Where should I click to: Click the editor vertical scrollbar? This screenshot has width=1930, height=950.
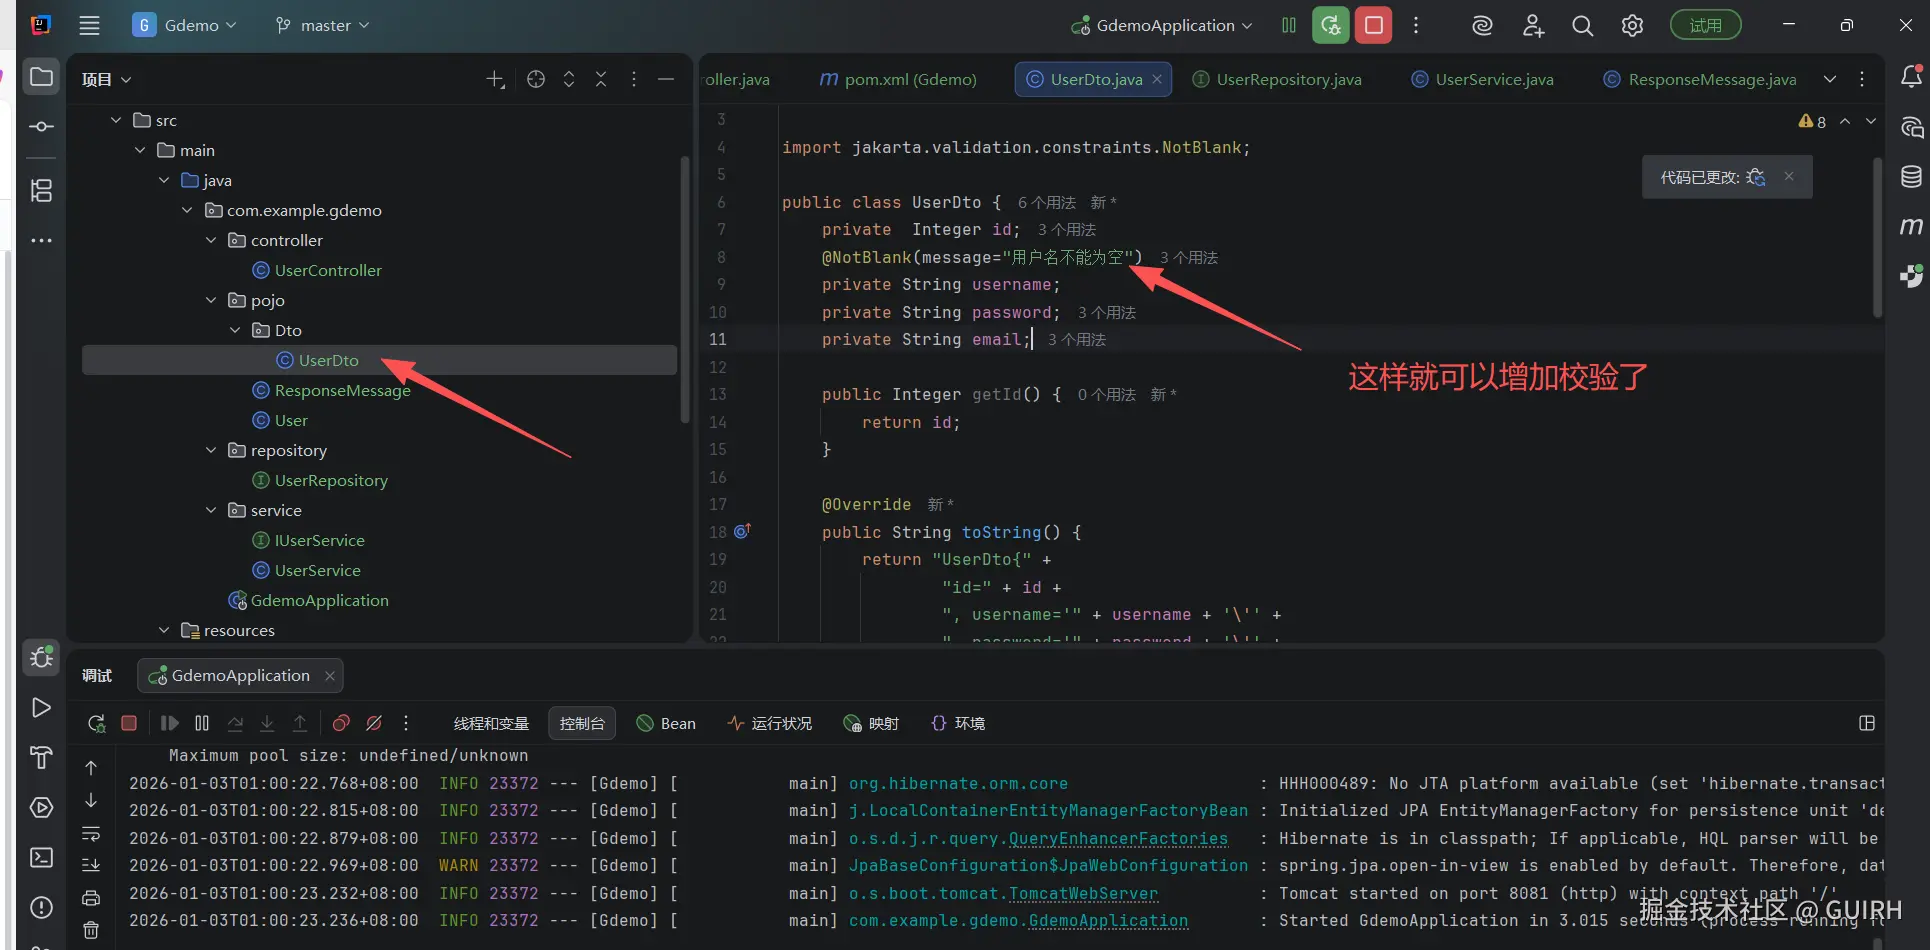pyautogui.click(x=1878, y=237)
